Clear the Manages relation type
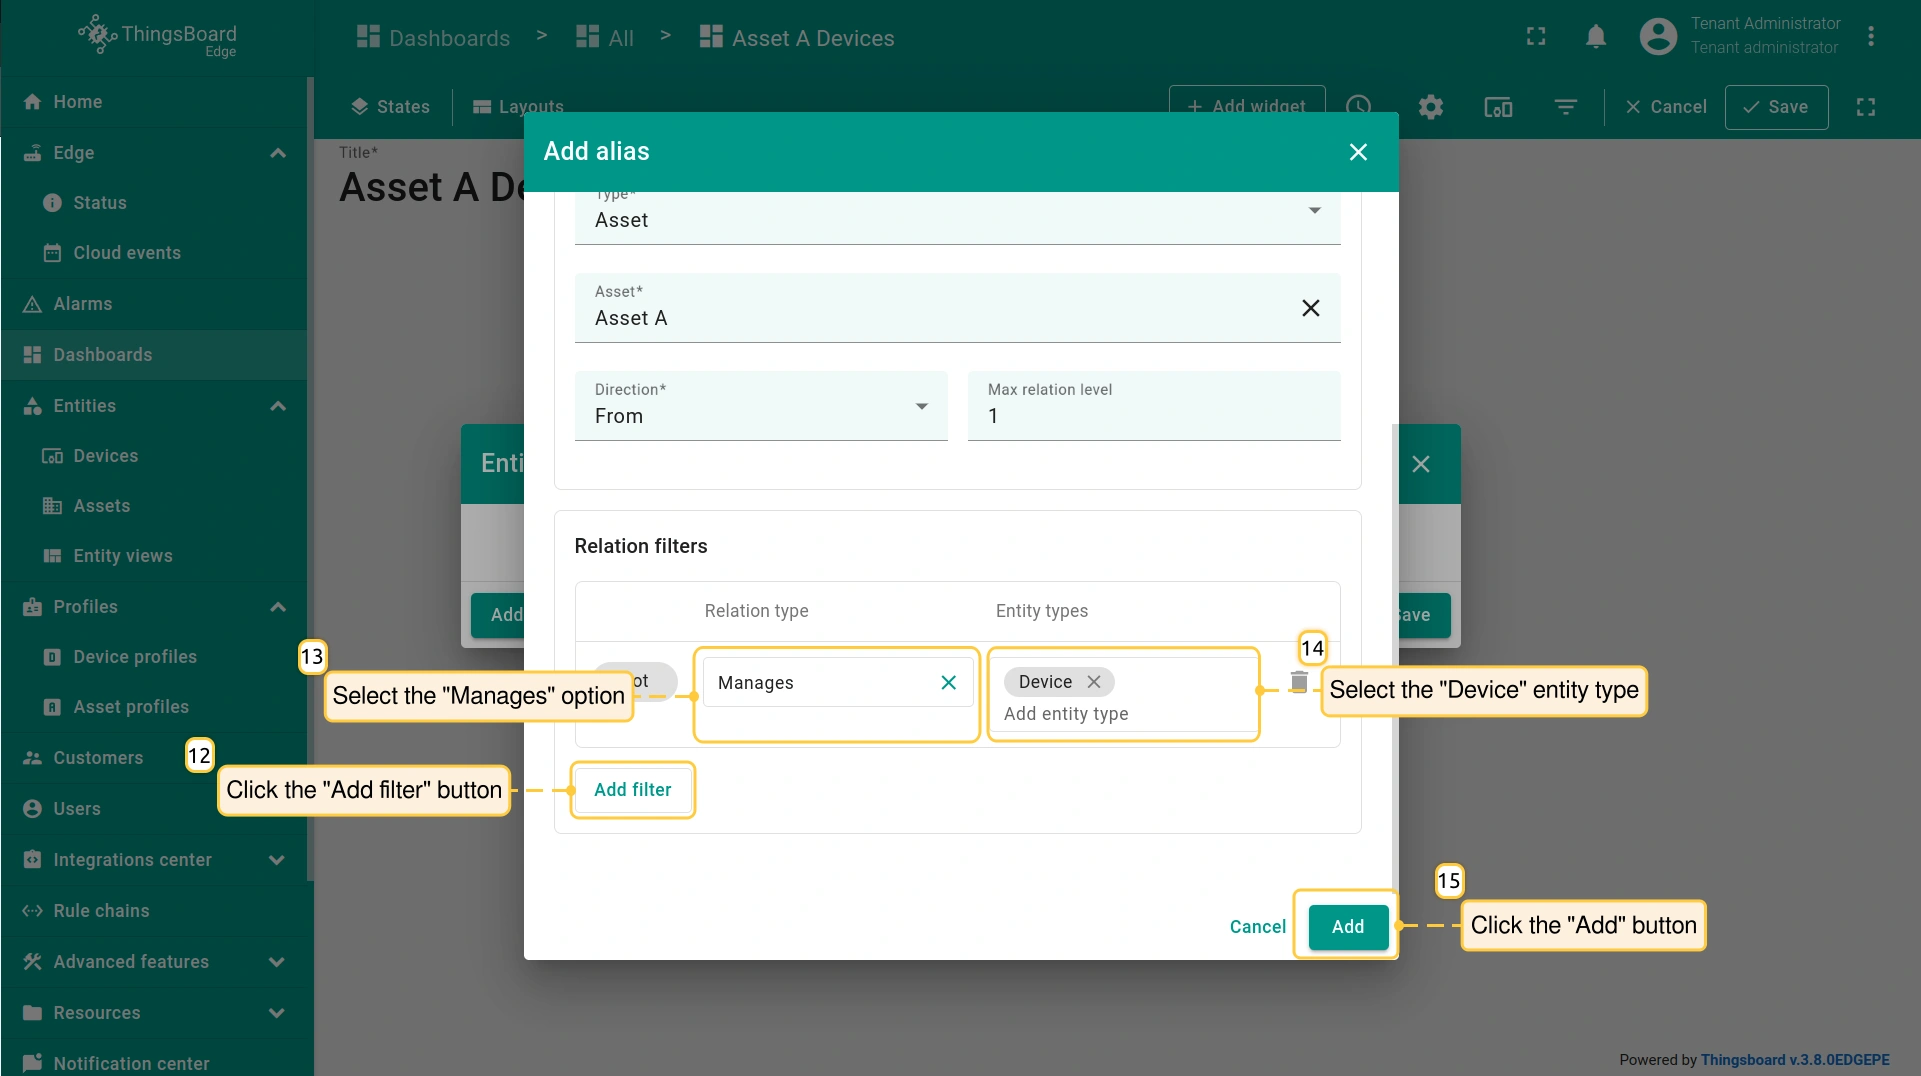 point(948,683)
